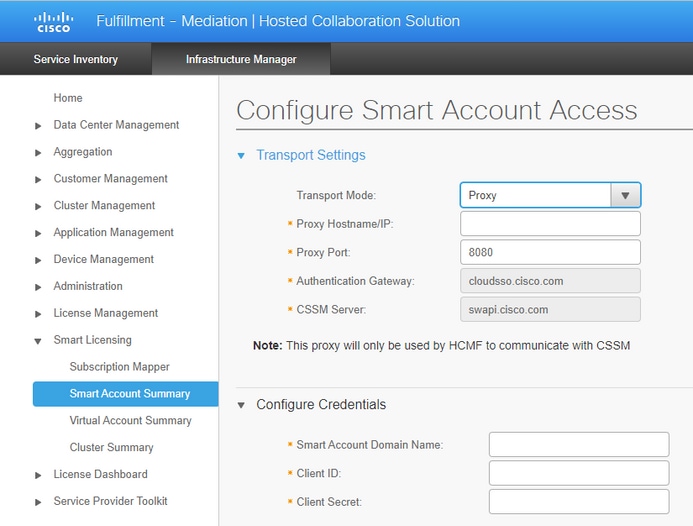Select Smart Licensing menu label

coord(92,340)
